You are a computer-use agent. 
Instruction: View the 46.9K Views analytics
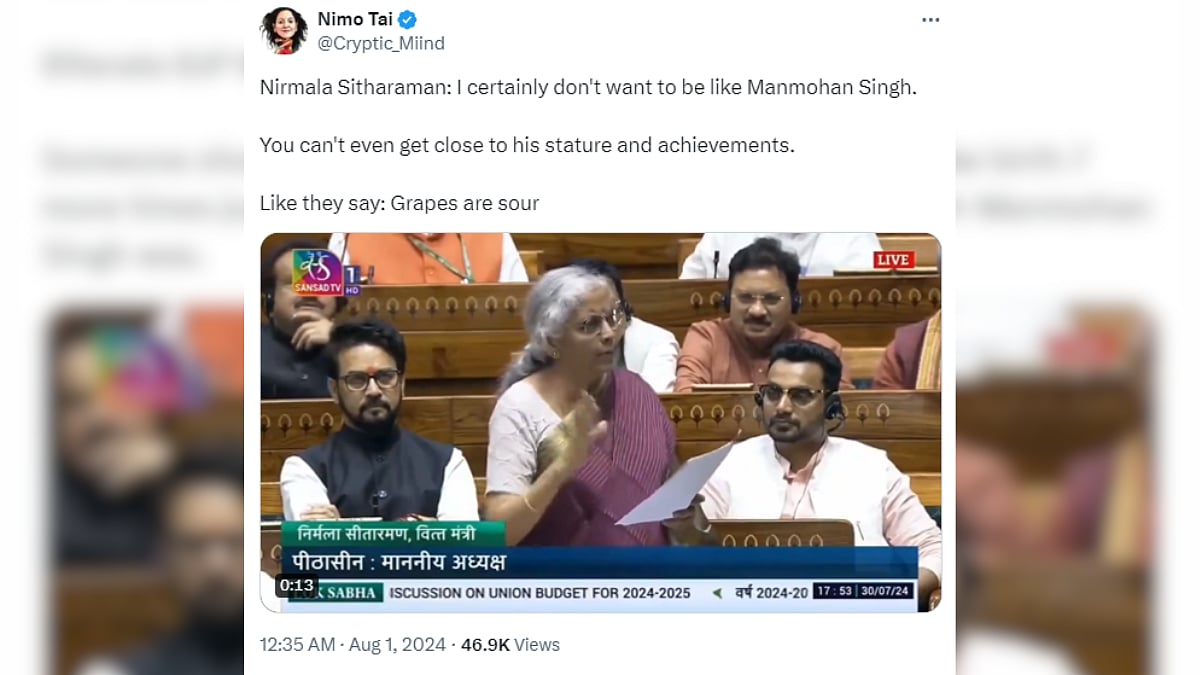coord(510,645)
